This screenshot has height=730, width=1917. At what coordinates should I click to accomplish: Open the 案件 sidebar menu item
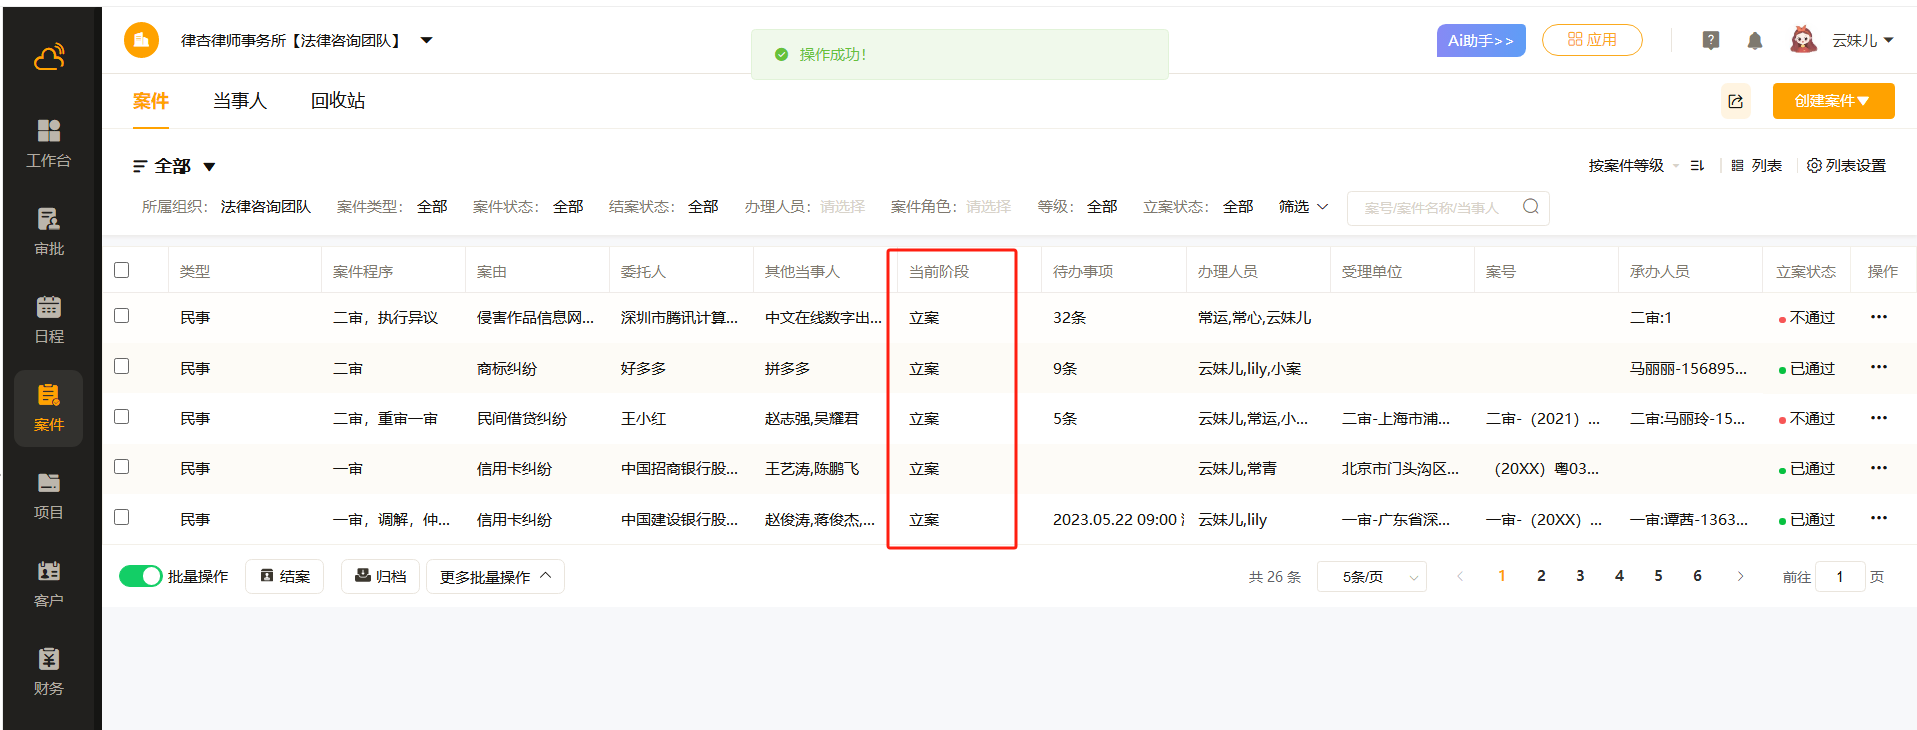[x=49, y=408]
